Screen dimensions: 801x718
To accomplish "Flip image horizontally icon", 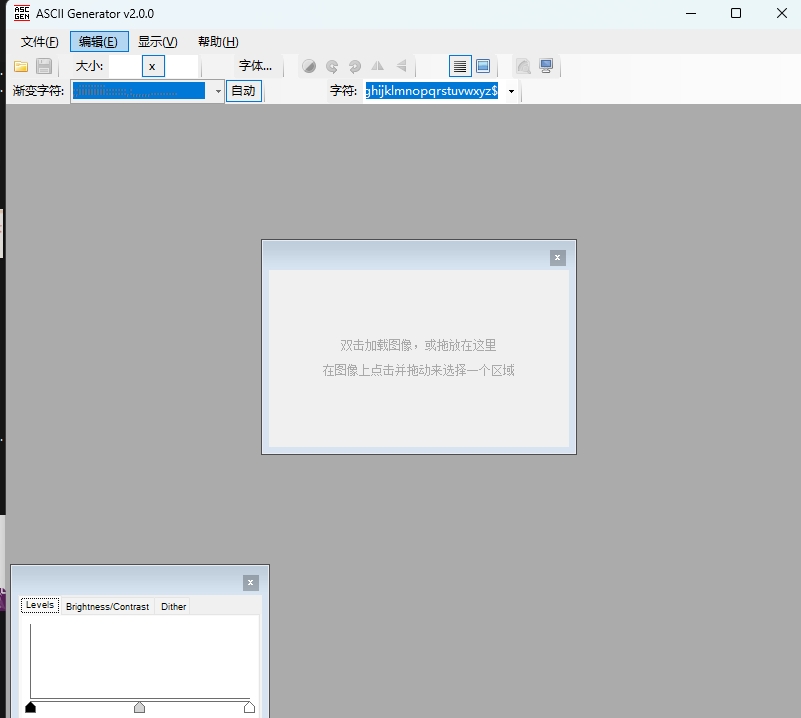I will (378, 66).
